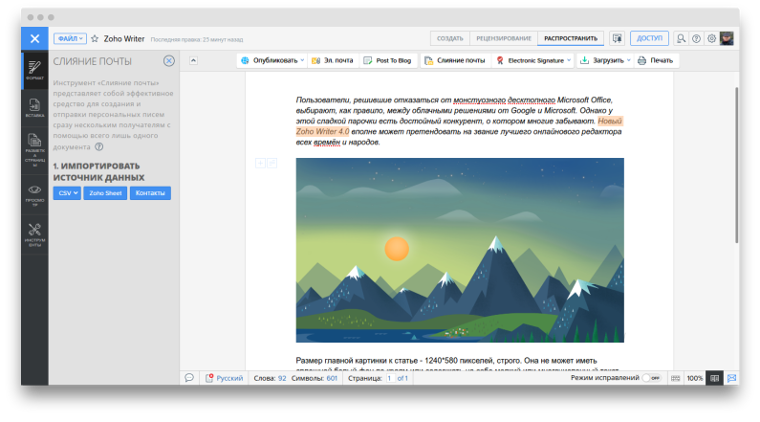Switch to reader view book icon in status bar
Viewport: 760px width, 422px height.
(714, 378)
